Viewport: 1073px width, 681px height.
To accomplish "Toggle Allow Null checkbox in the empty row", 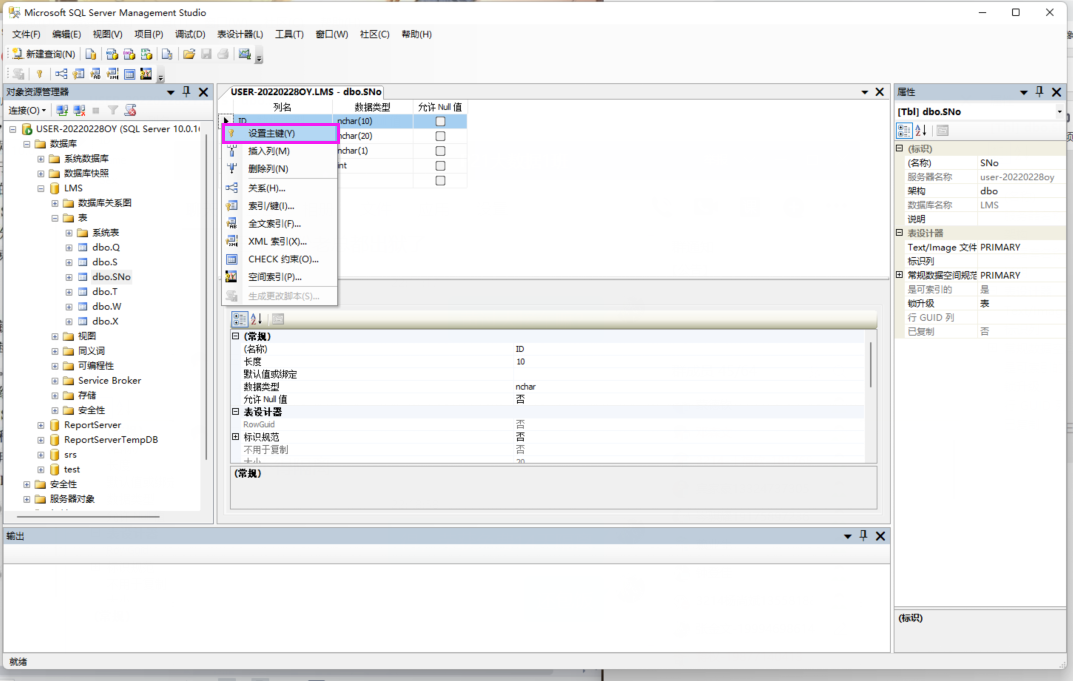I will pyautogui.click(x=440, y=181).
